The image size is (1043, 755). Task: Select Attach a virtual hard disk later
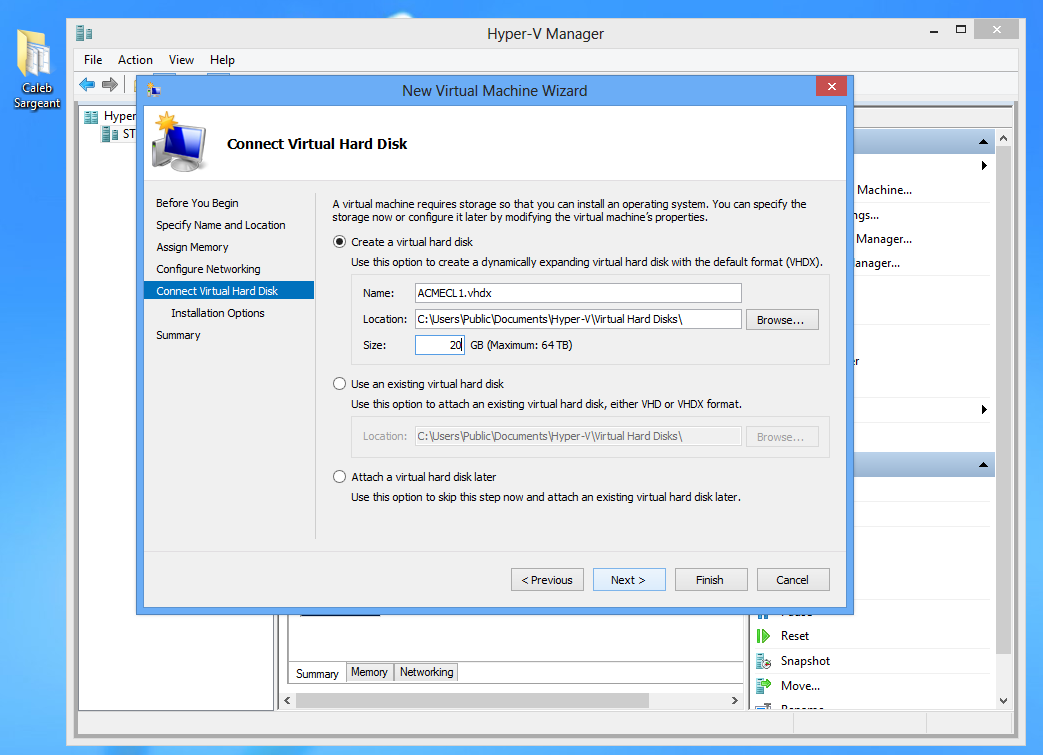(339, 477)
